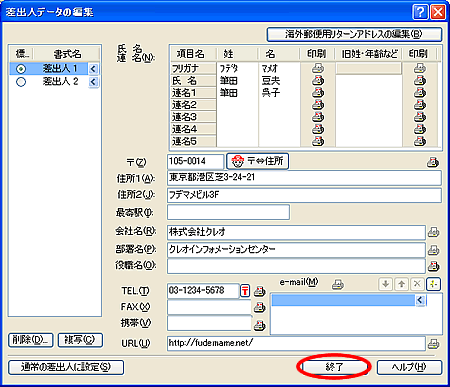450x387 pixels.
Task: Toggle print icon for 役職名 field
Action: 433,266
